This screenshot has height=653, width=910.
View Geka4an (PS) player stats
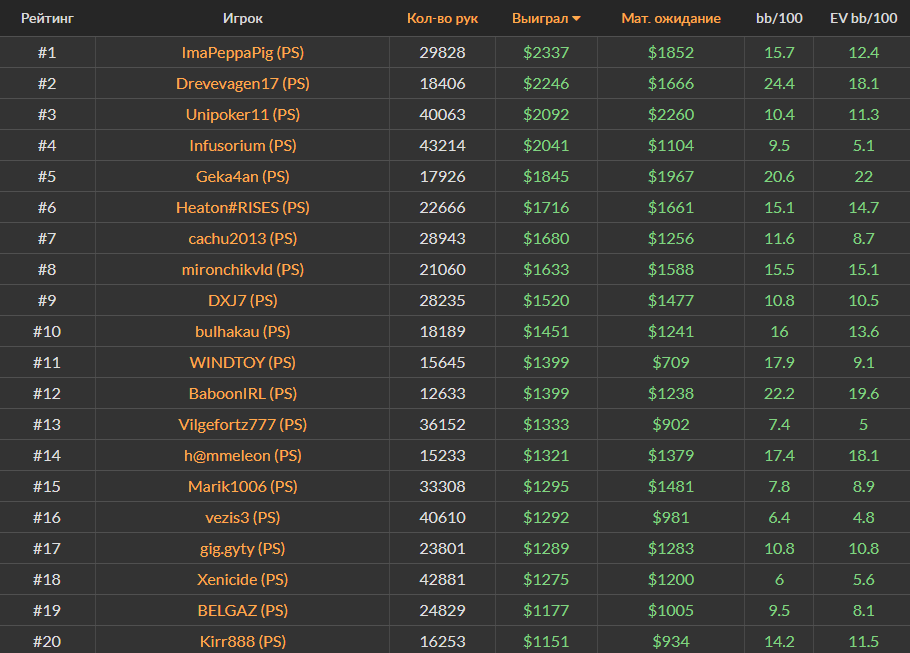[x=243, y=176]
